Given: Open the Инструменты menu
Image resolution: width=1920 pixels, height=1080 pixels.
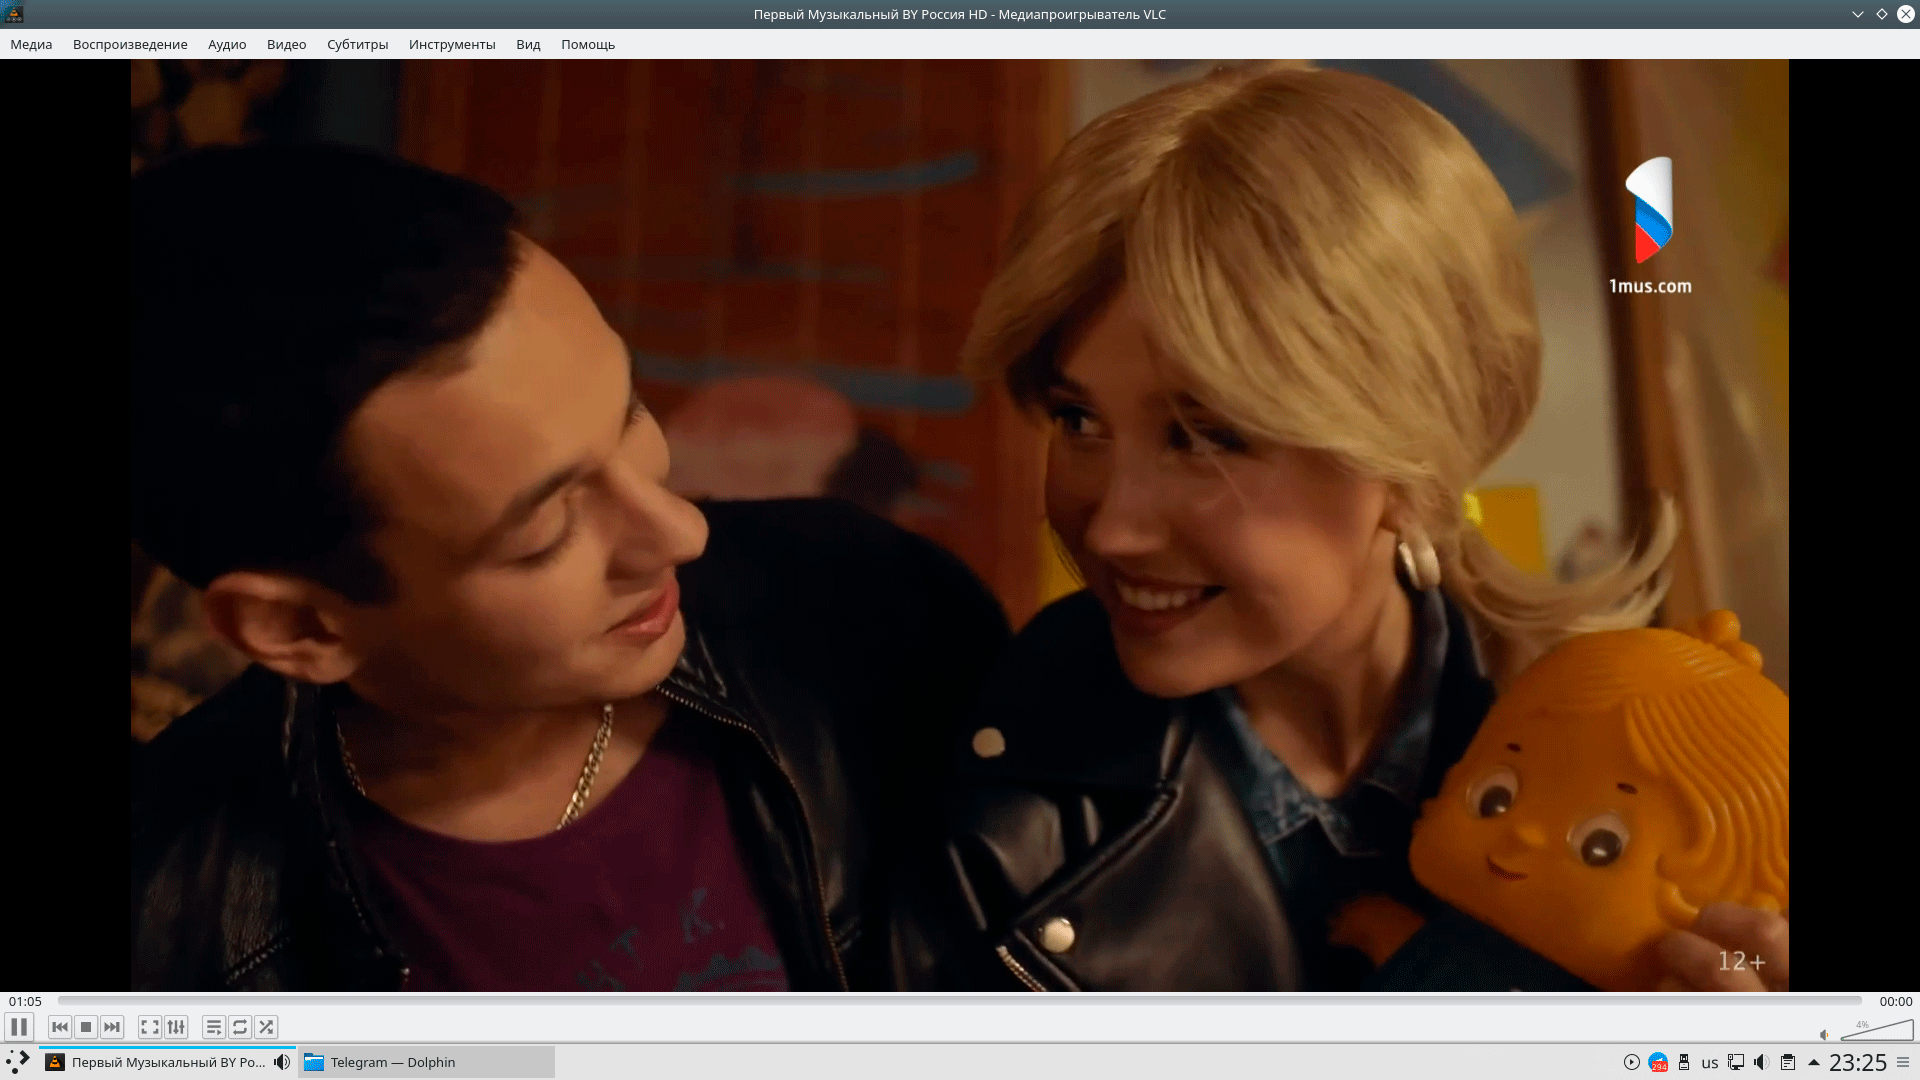Looking at the screenshot, I should (451, 44).
